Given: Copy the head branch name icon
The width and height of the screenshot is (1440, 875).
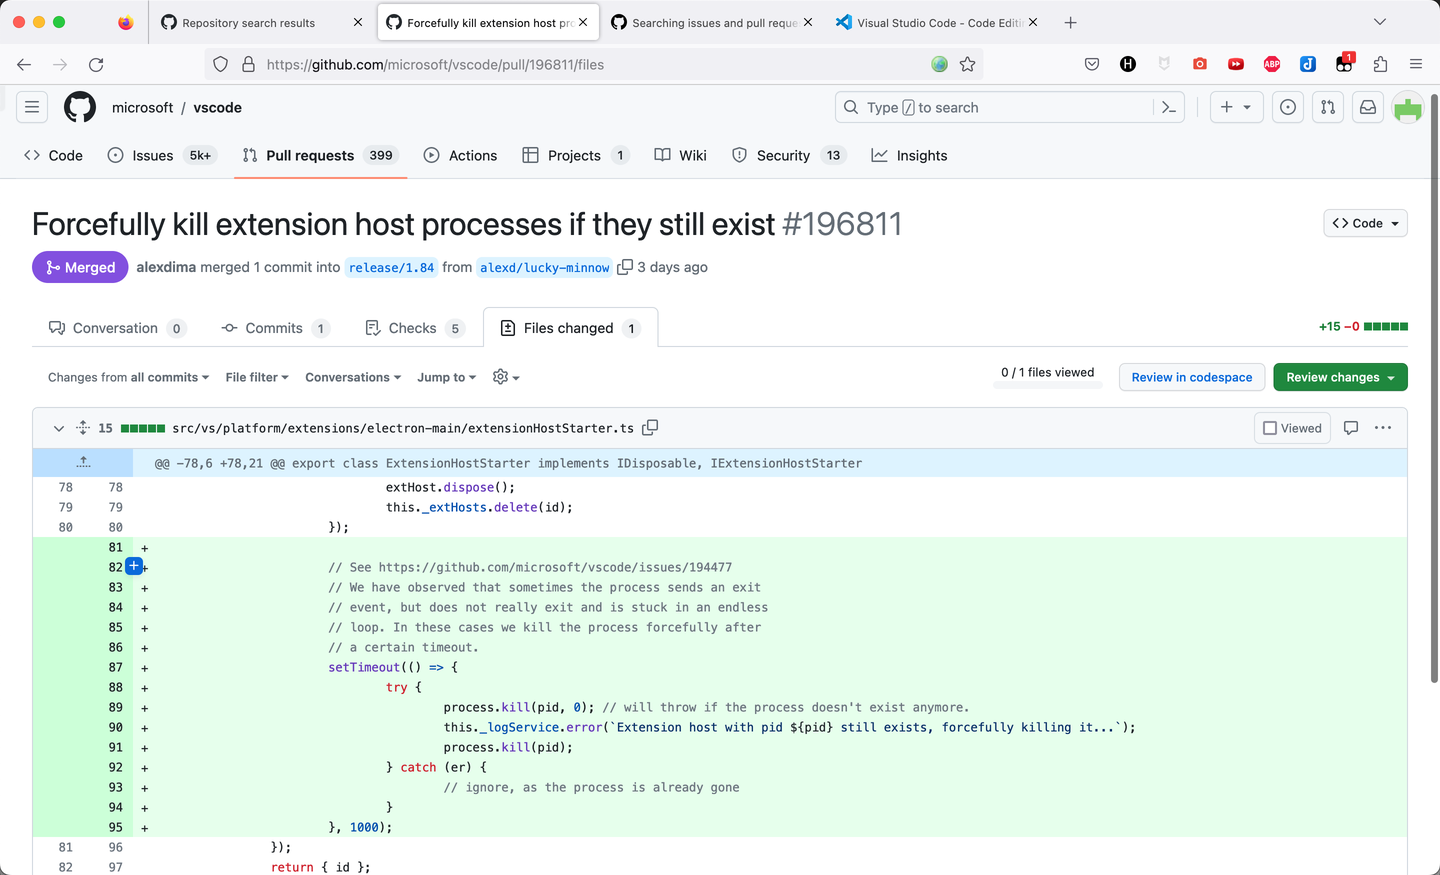Looking at the screenshot, I should click(x=625, y=267).
